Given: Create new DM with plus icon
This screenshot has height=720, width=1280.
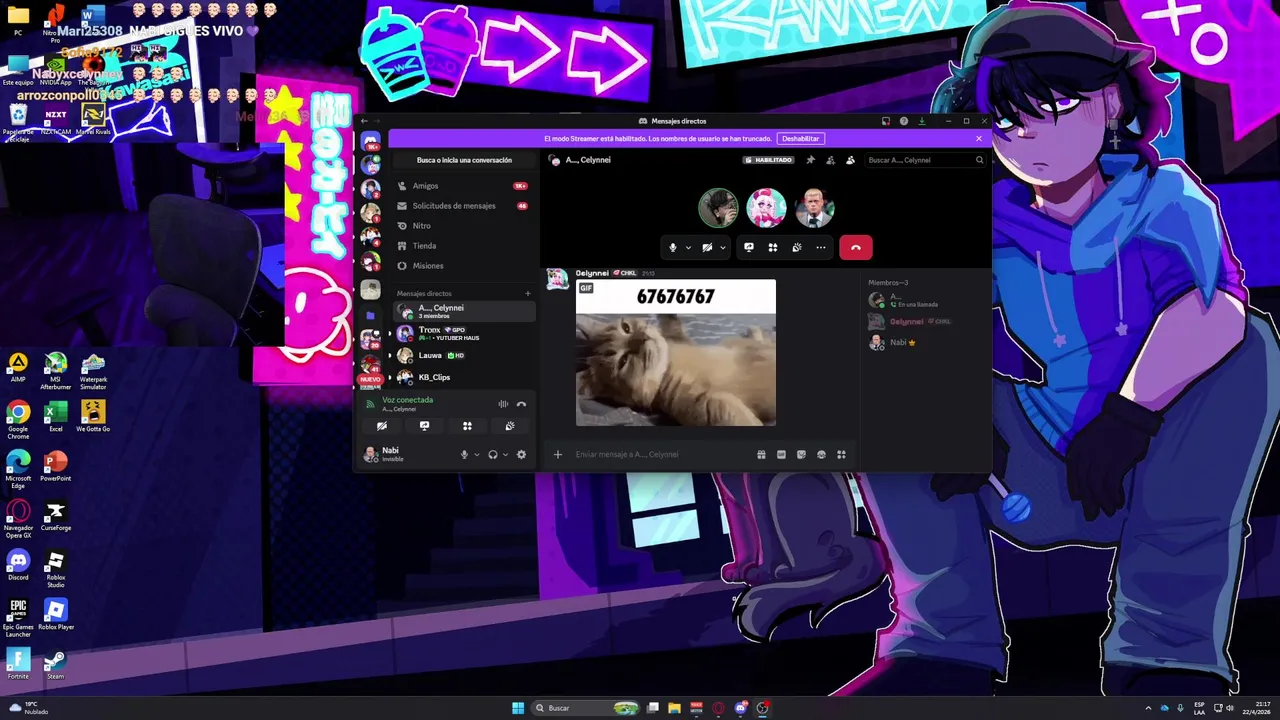Looking at the screenshot, I should (528, 293).
